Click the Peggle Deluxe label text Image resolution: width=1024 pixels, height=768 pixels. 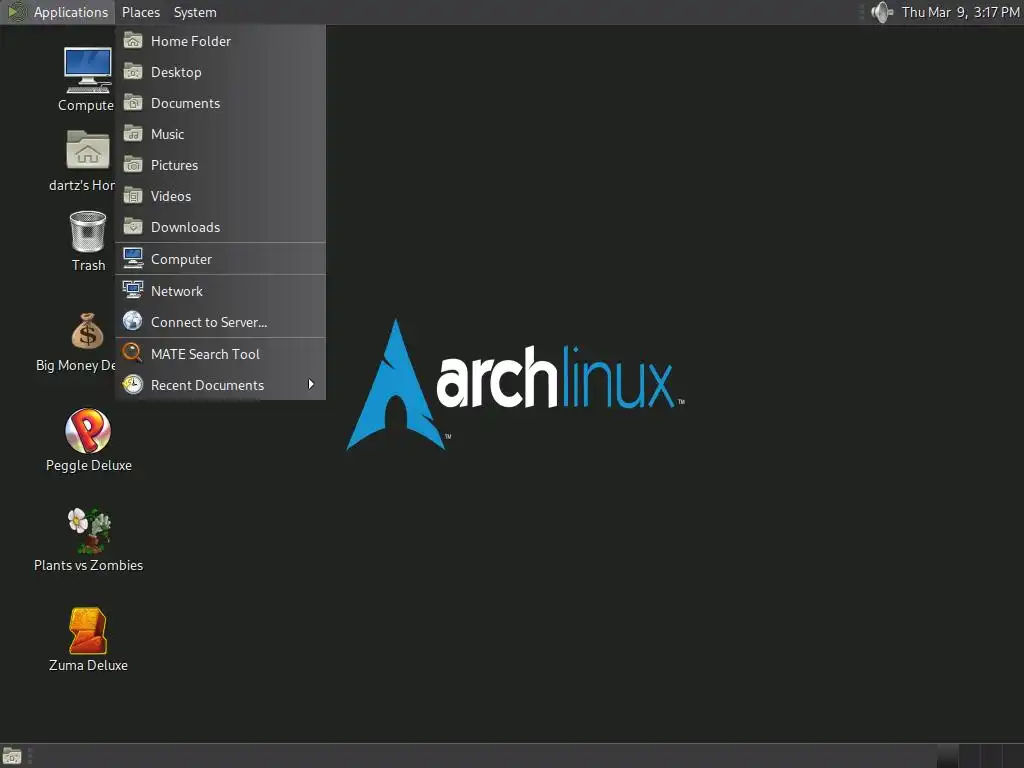89,466
